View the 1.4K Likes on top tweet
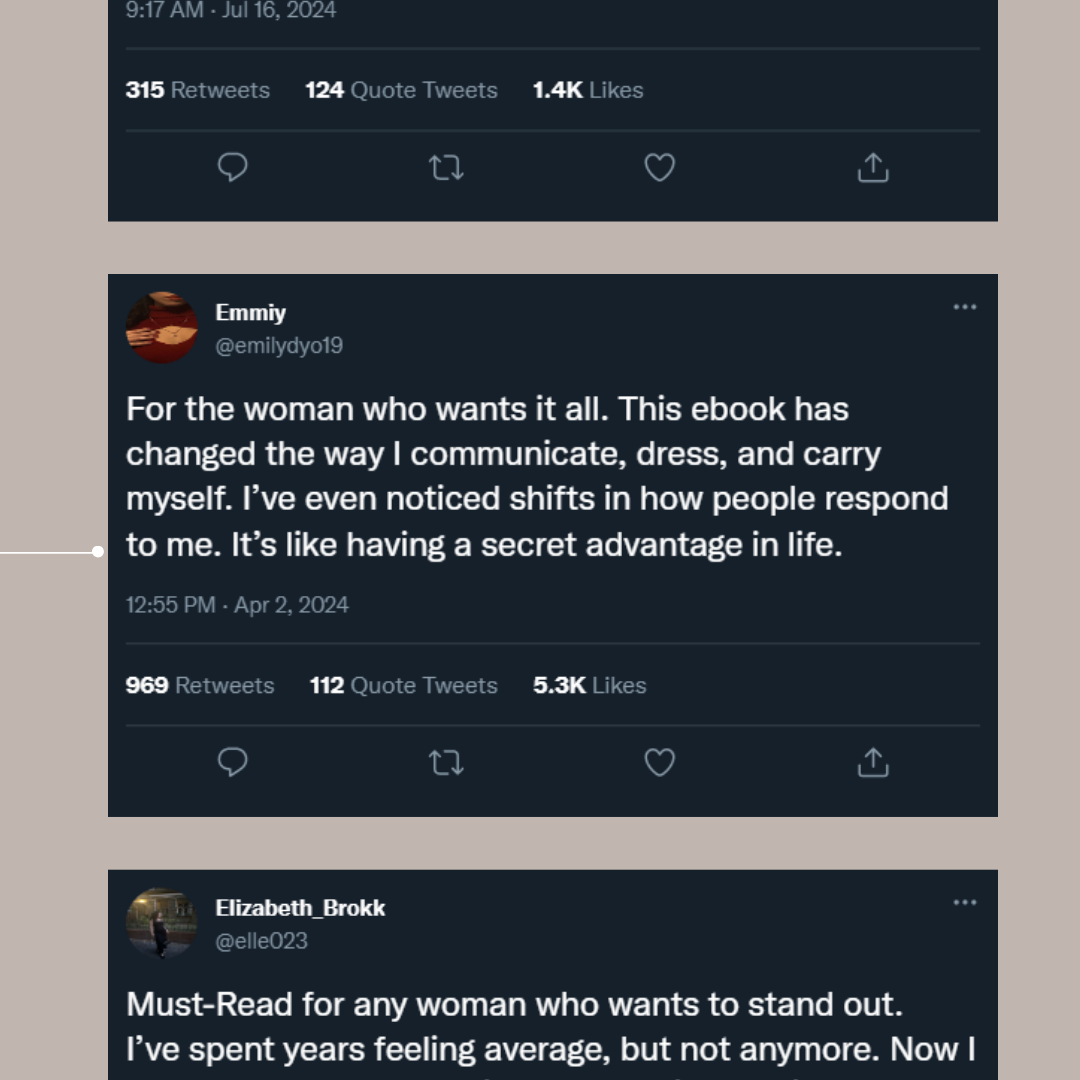The height and width of the screenshot is (1080, 1080). click(x=587, y=90)
